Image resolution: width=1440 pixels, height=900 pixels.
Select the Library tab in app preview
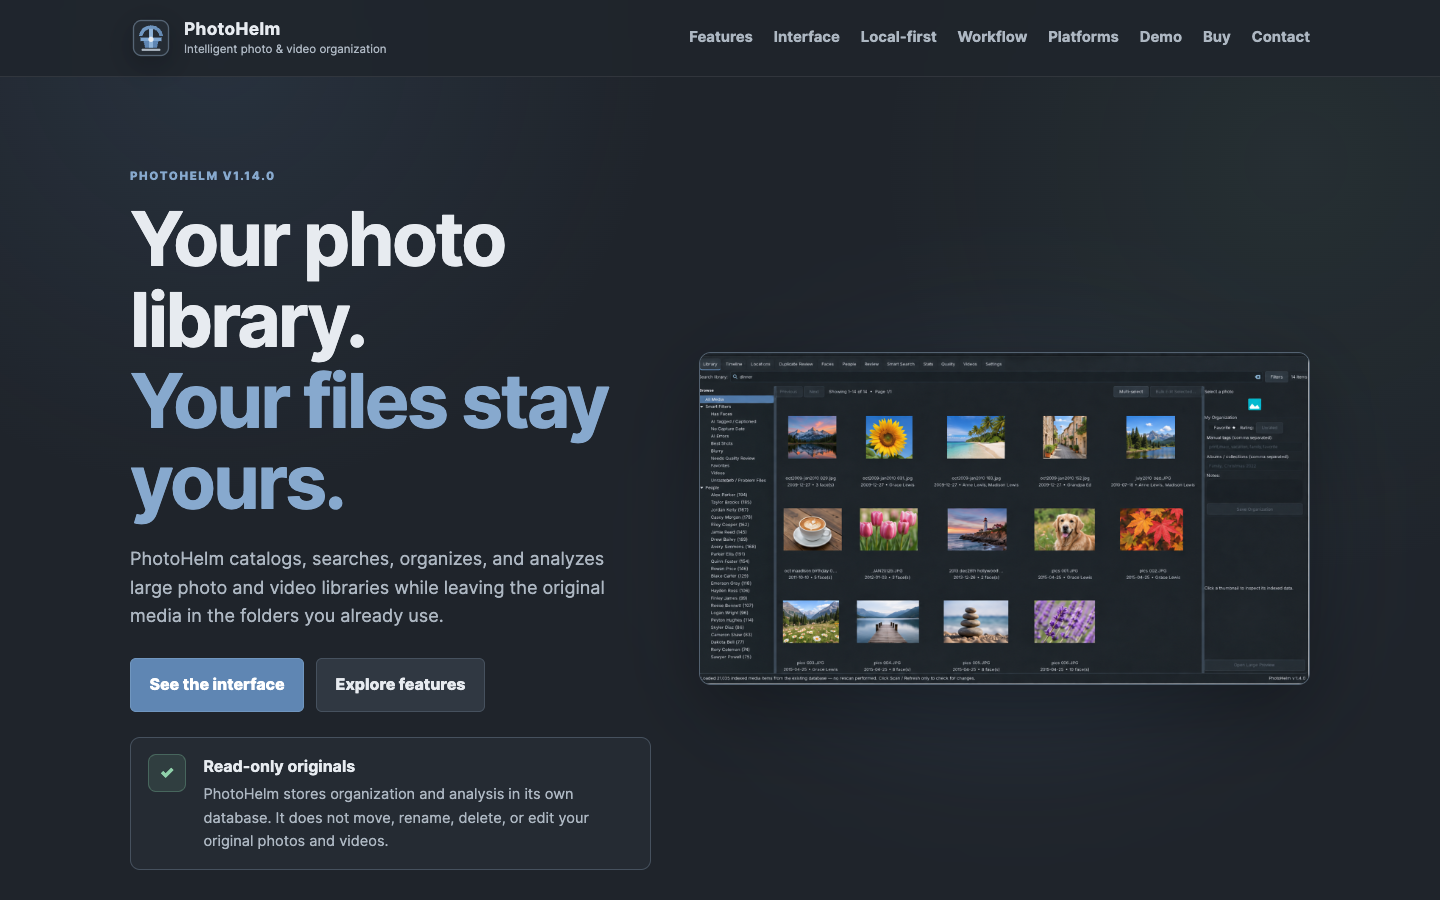[710, 364]
